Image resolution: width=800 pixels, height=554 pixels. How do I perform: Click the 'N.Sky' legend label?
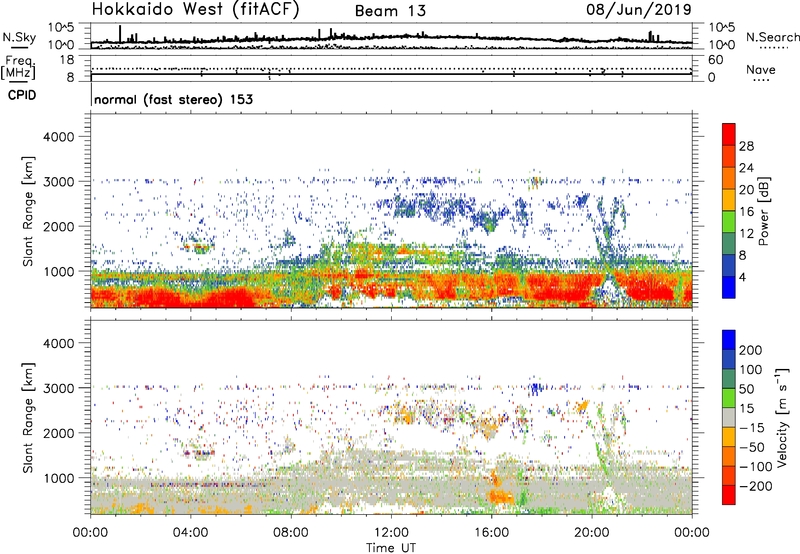(x=19, y=37)
